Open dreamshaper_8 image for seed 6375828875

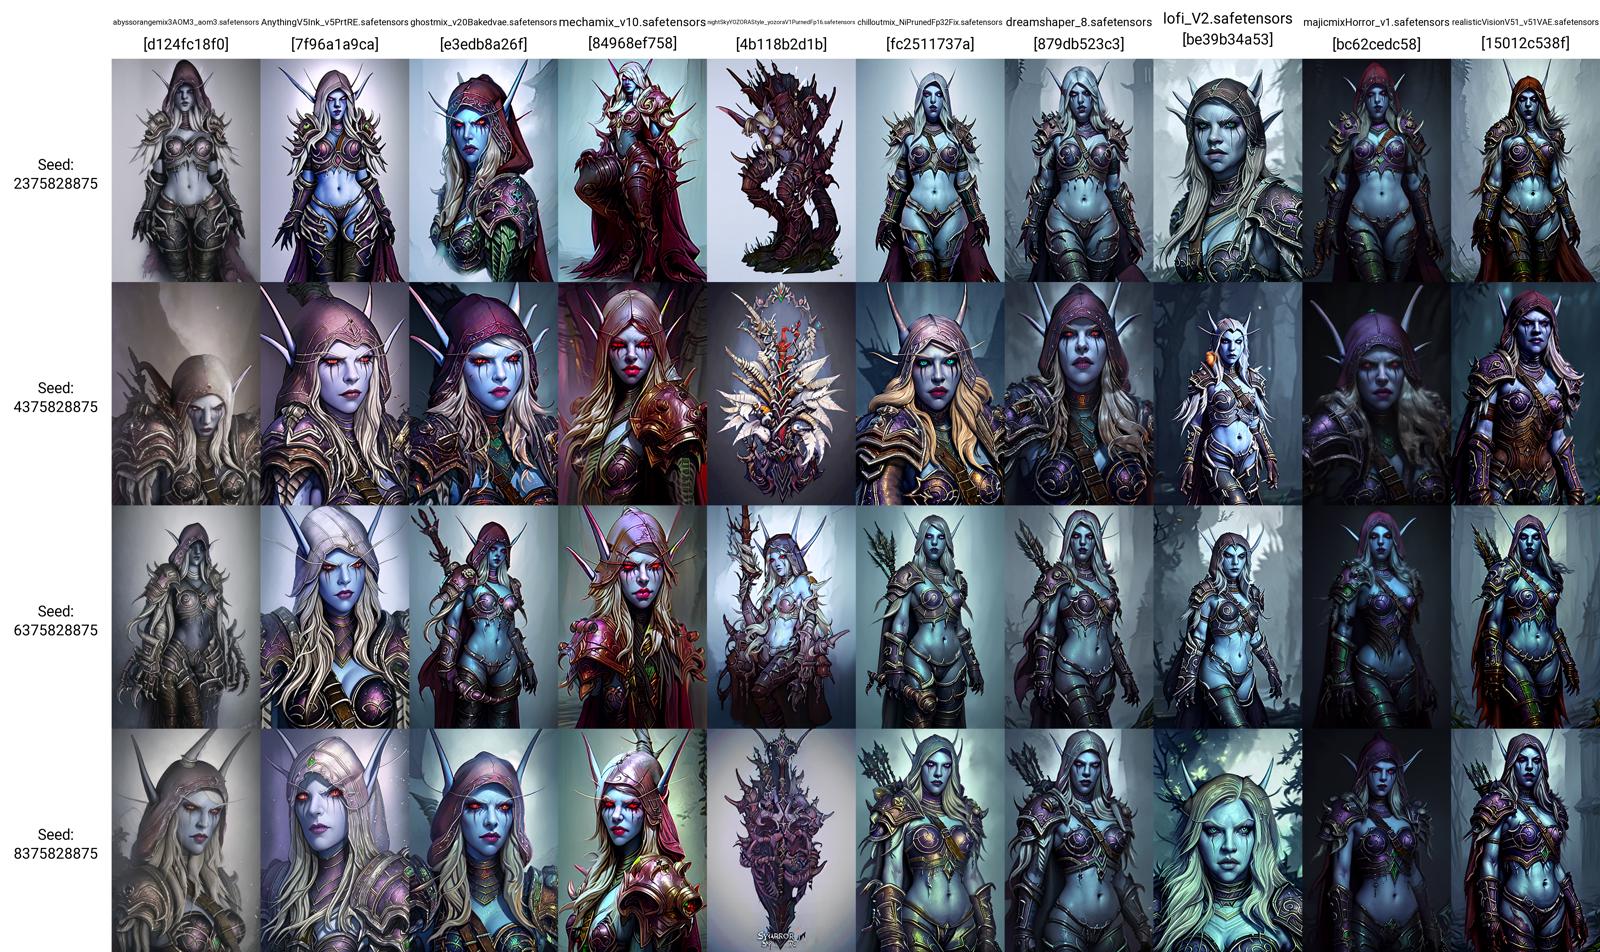tap(1079, 616)
